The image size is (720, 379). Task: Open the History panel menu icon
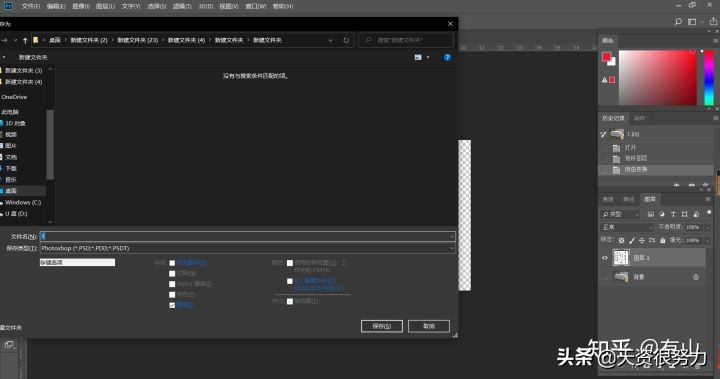pyautogui.click(x=715, y=118)
